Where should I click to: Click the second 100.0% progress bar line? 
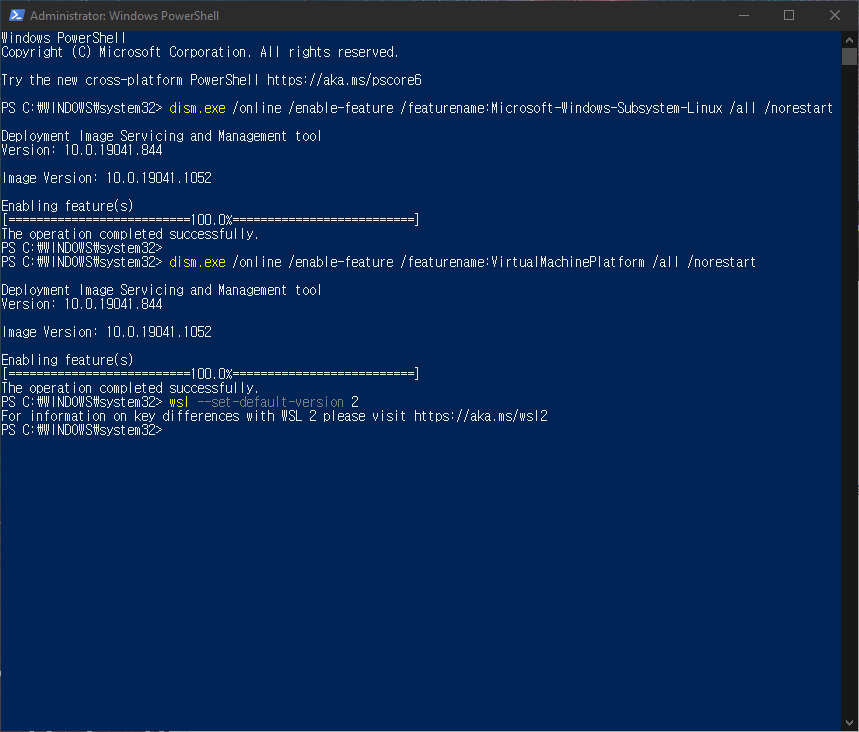[210, 374]
